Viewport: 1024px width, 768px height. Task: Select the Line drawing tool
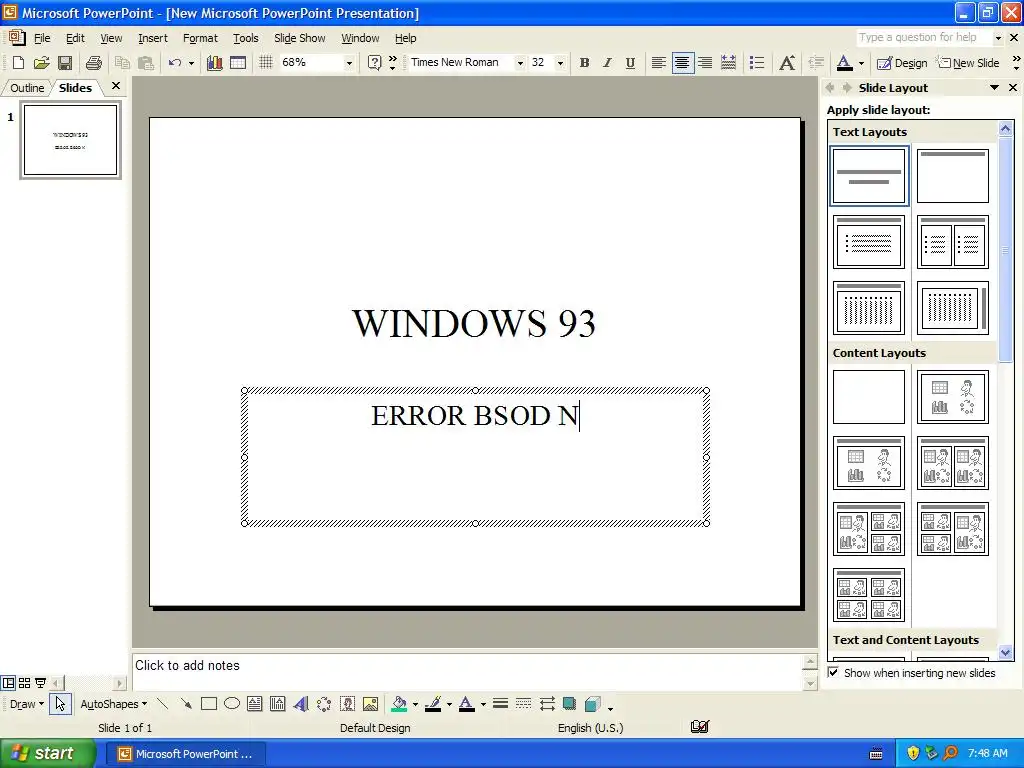click(x=163, y=703)
